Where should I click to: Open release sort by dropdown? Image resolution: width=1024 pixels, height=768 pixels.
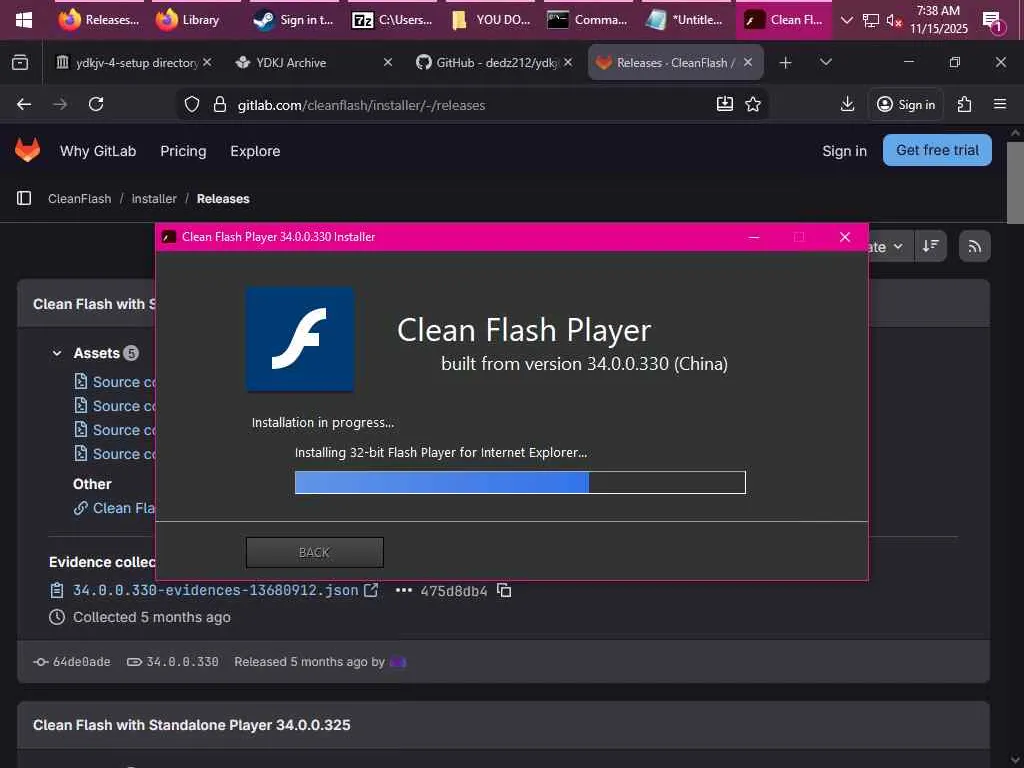[890, 247]
